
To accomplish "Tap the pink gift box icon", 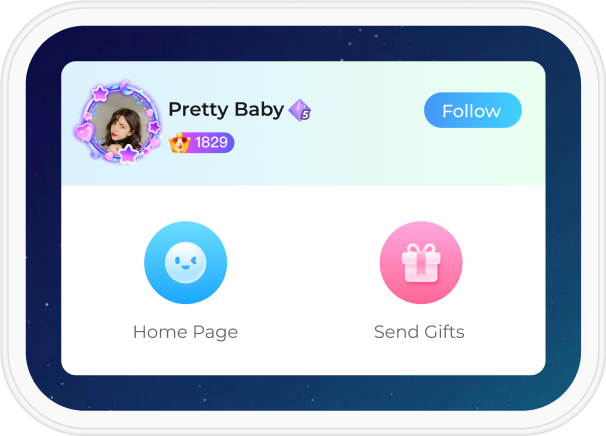I will 421,262.
